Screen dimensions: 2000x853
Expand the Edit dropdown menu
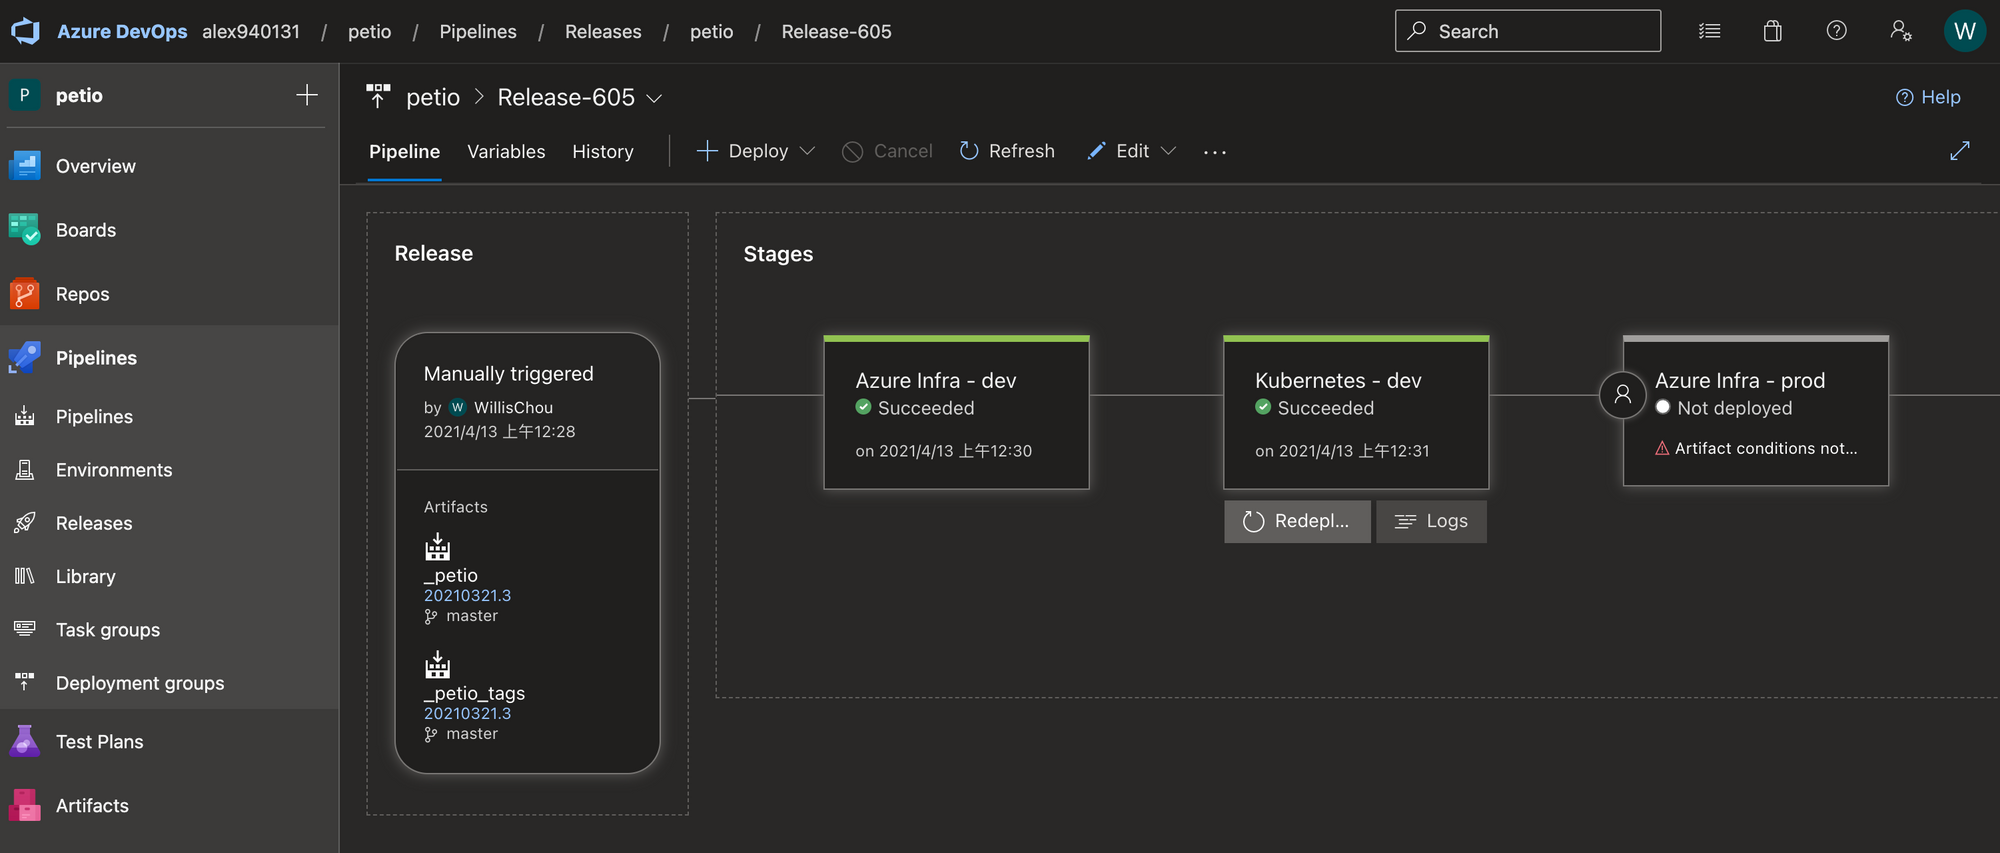click(1168, 151)
